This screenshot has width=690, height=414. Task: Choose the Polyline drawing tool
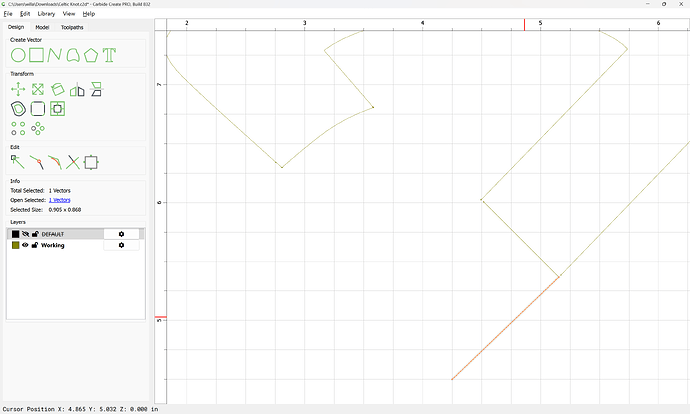(55, 54)
